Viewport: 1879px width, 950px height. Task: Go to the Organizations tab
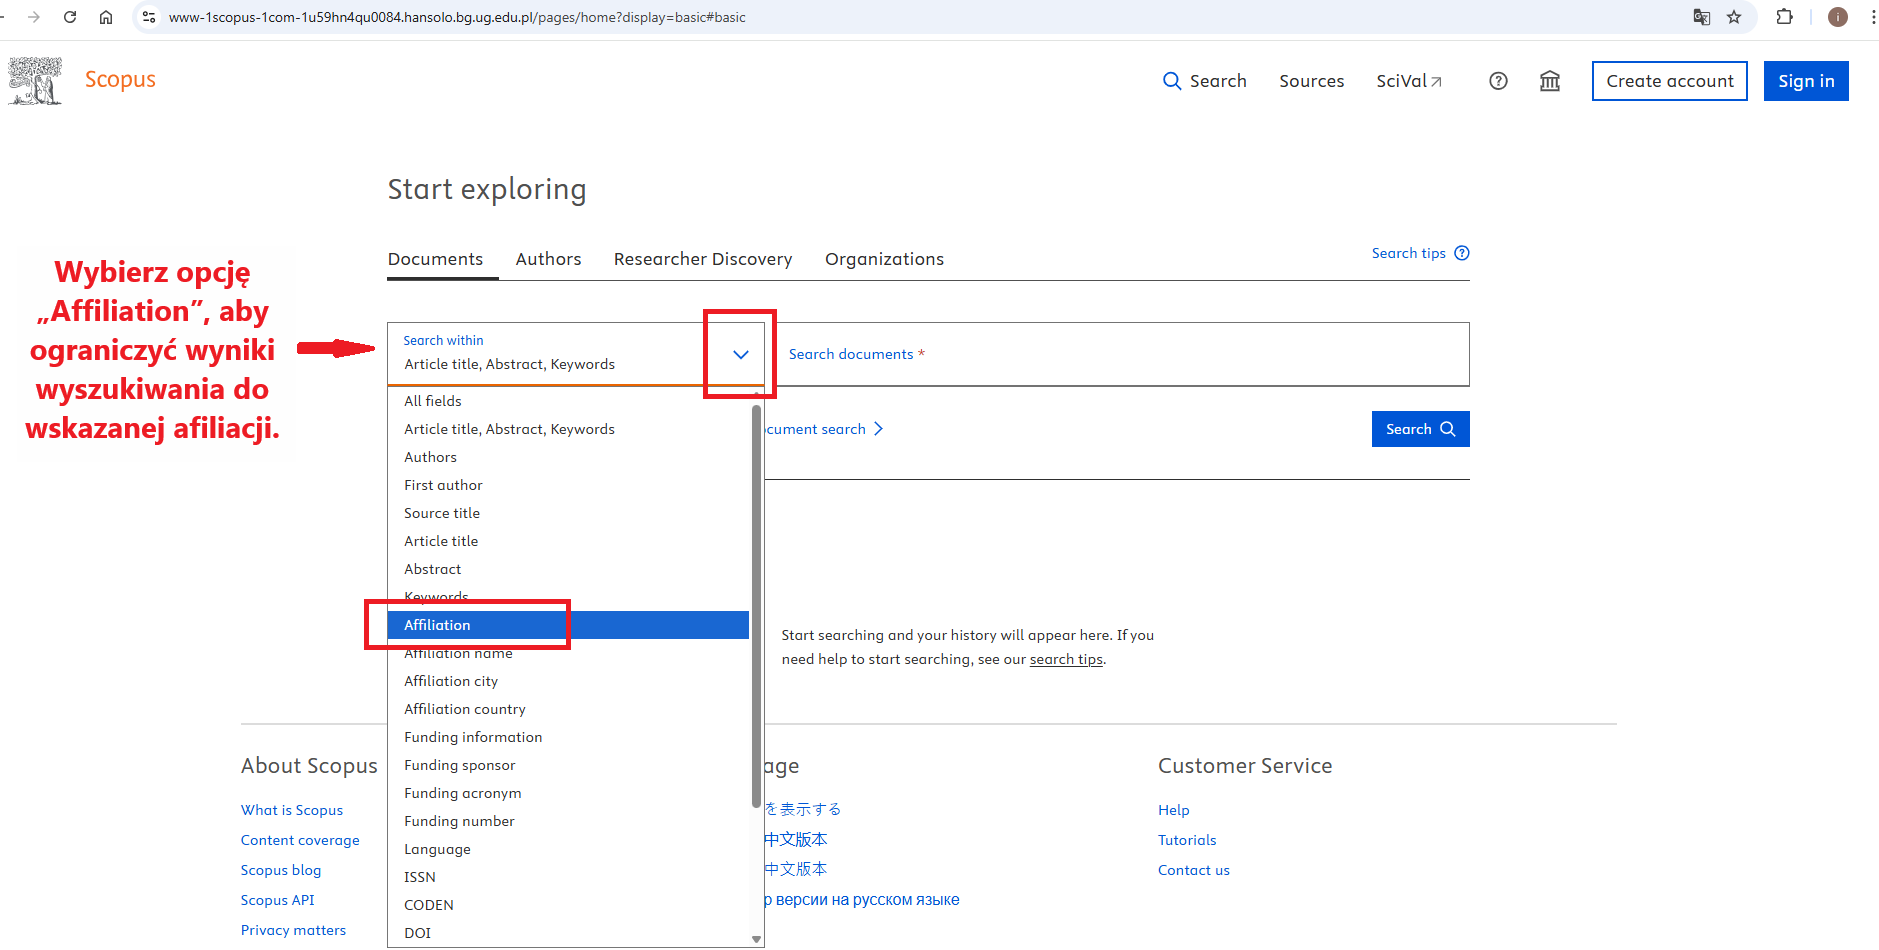(x=884, y=259)
